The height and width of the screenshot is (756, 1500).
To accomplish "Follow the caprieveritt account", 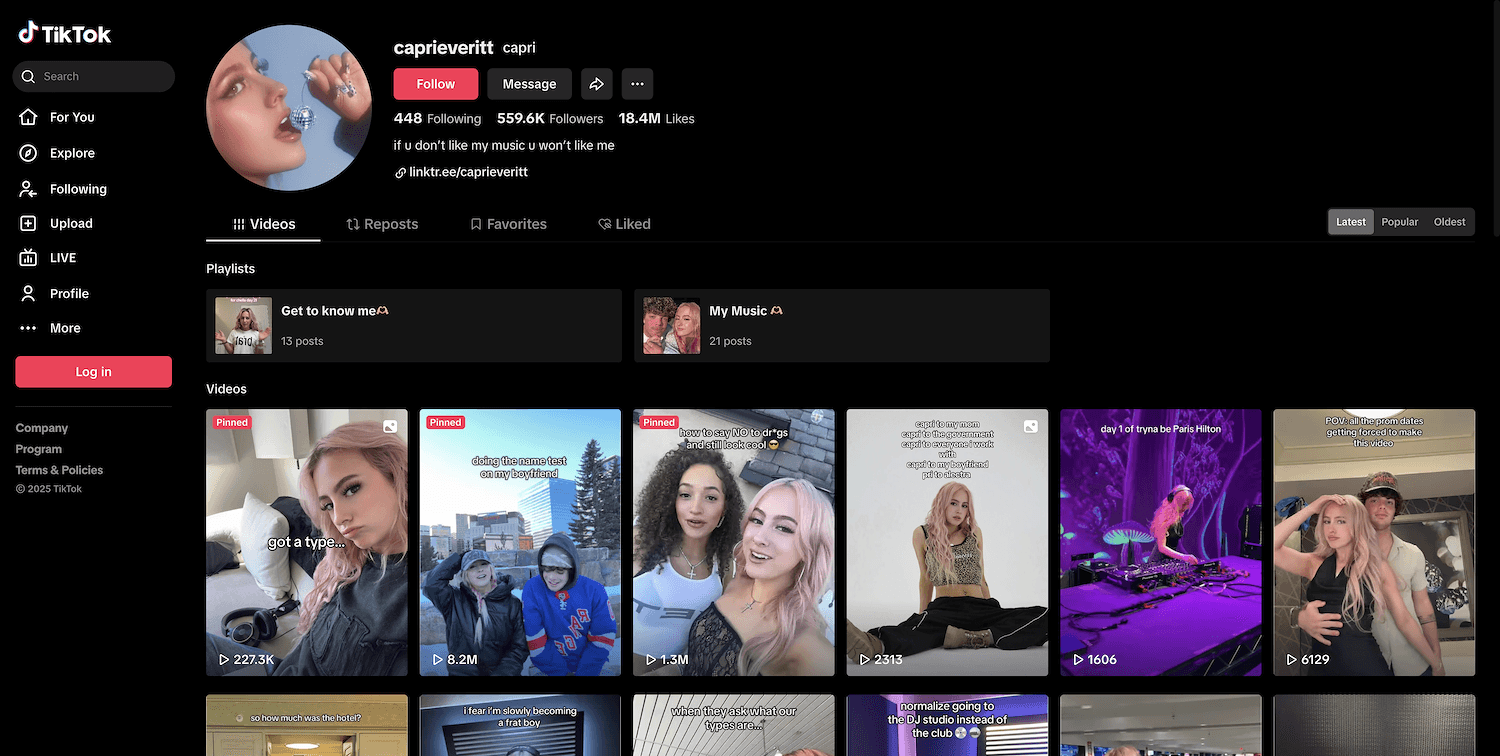I will click(x=435, y=84).
